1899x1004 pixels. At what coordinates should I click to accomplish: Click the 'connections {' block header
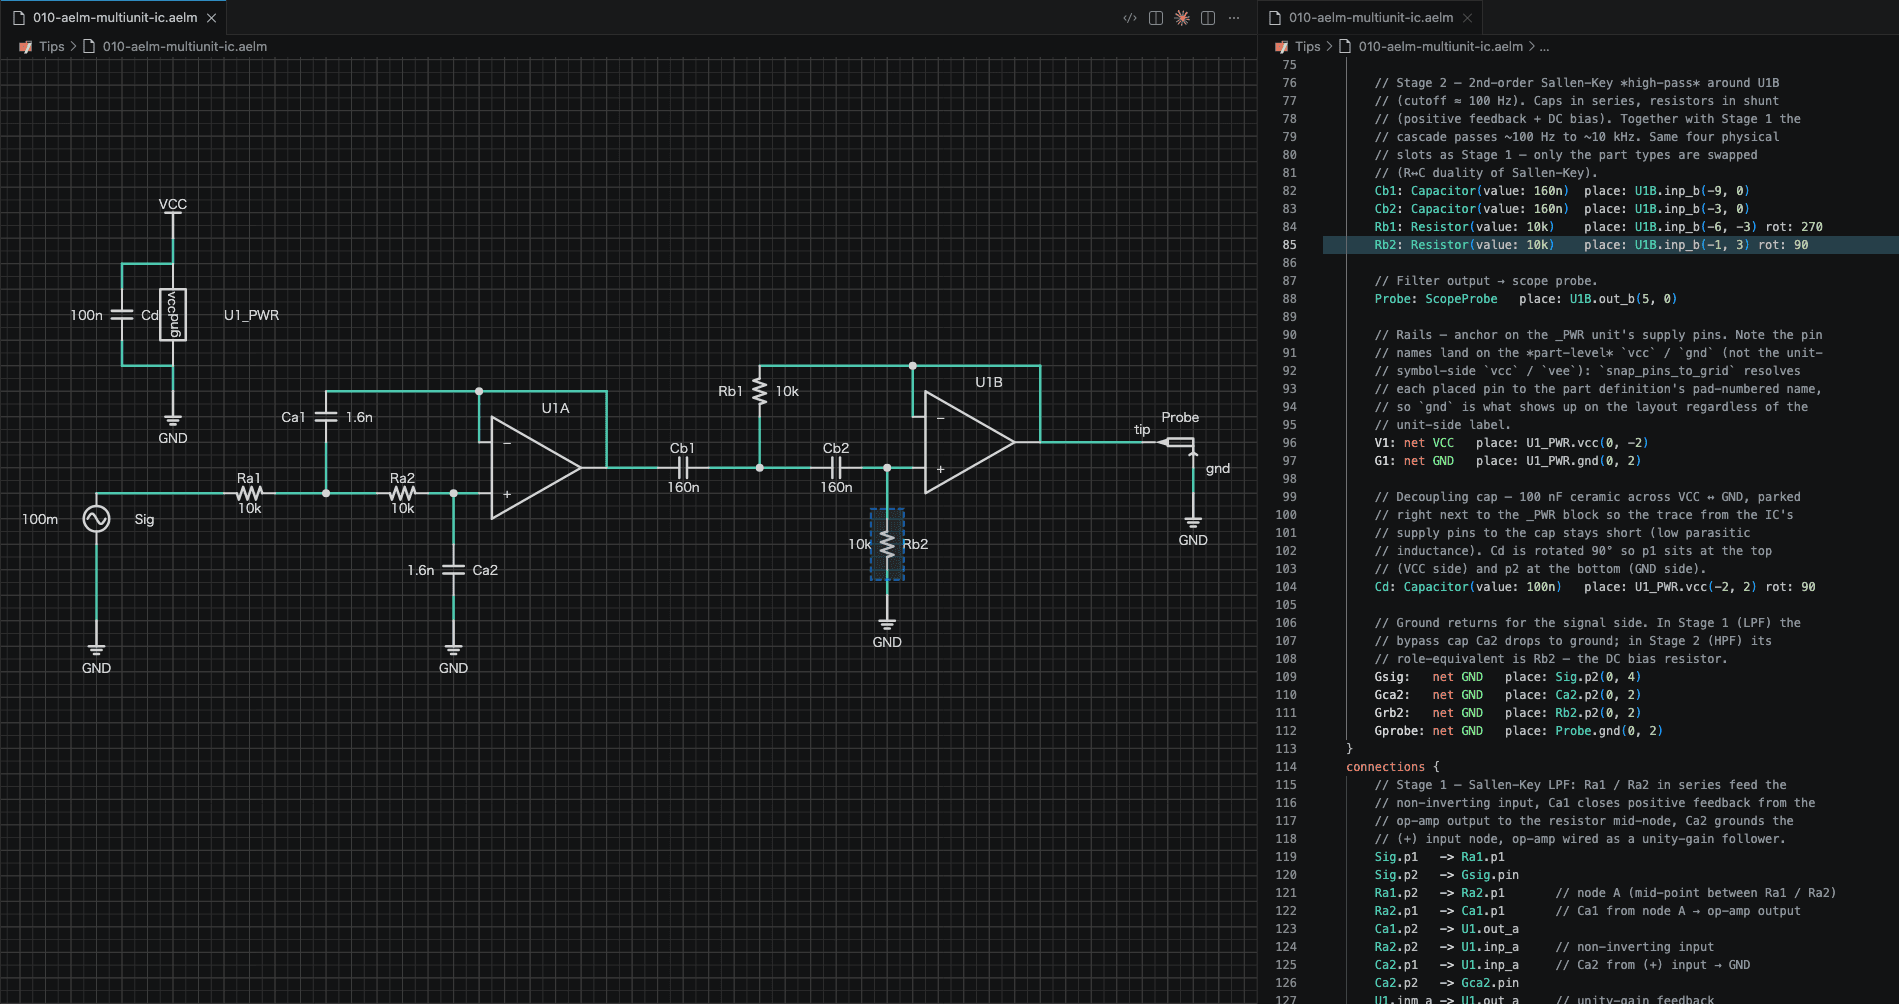(1392, 767)
